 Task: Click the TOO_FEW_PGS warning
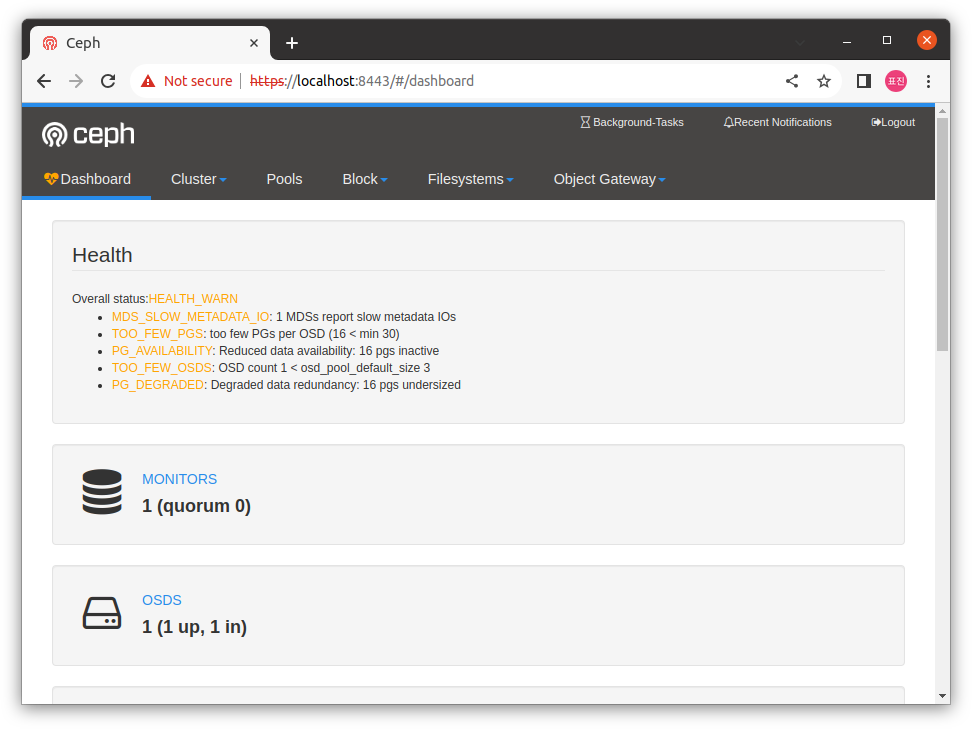click(157, 334)
